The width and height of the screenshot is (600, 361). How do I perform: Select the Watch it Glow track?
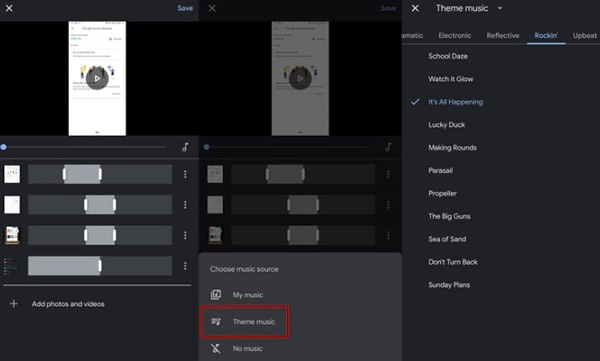(451, 79)
